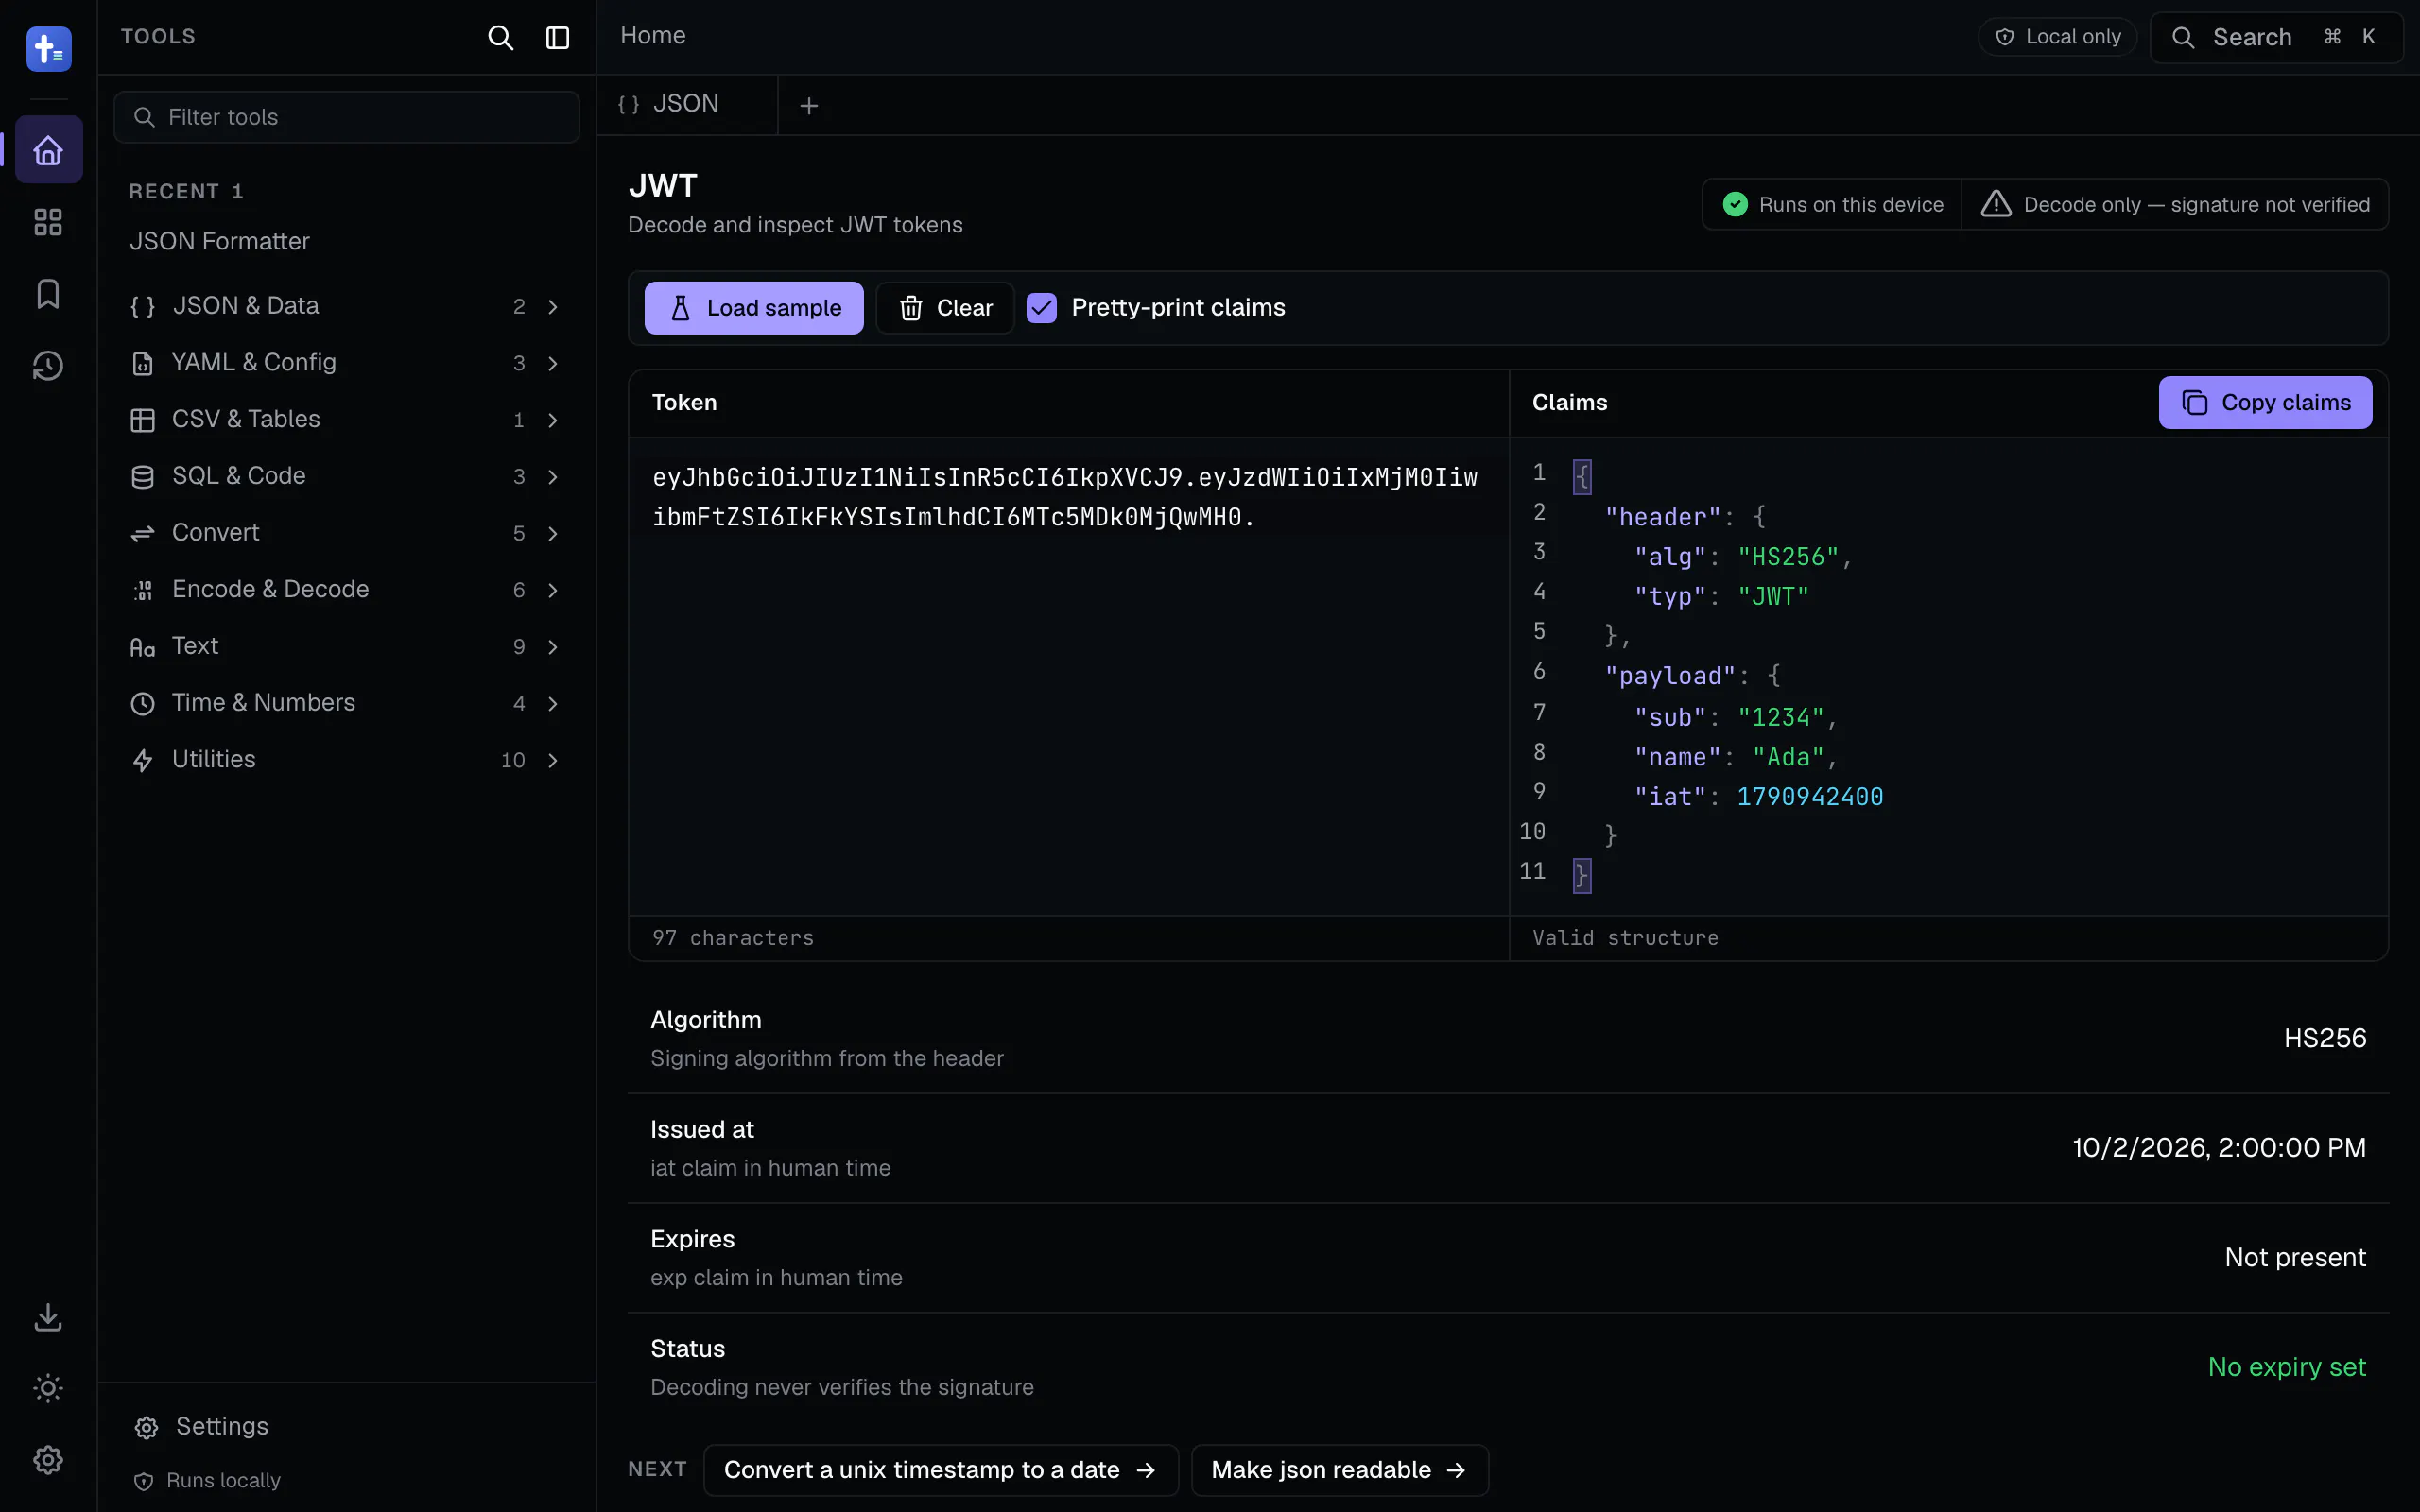
Task: Open the all tools grid icon
Action: [x=48, y=222]
